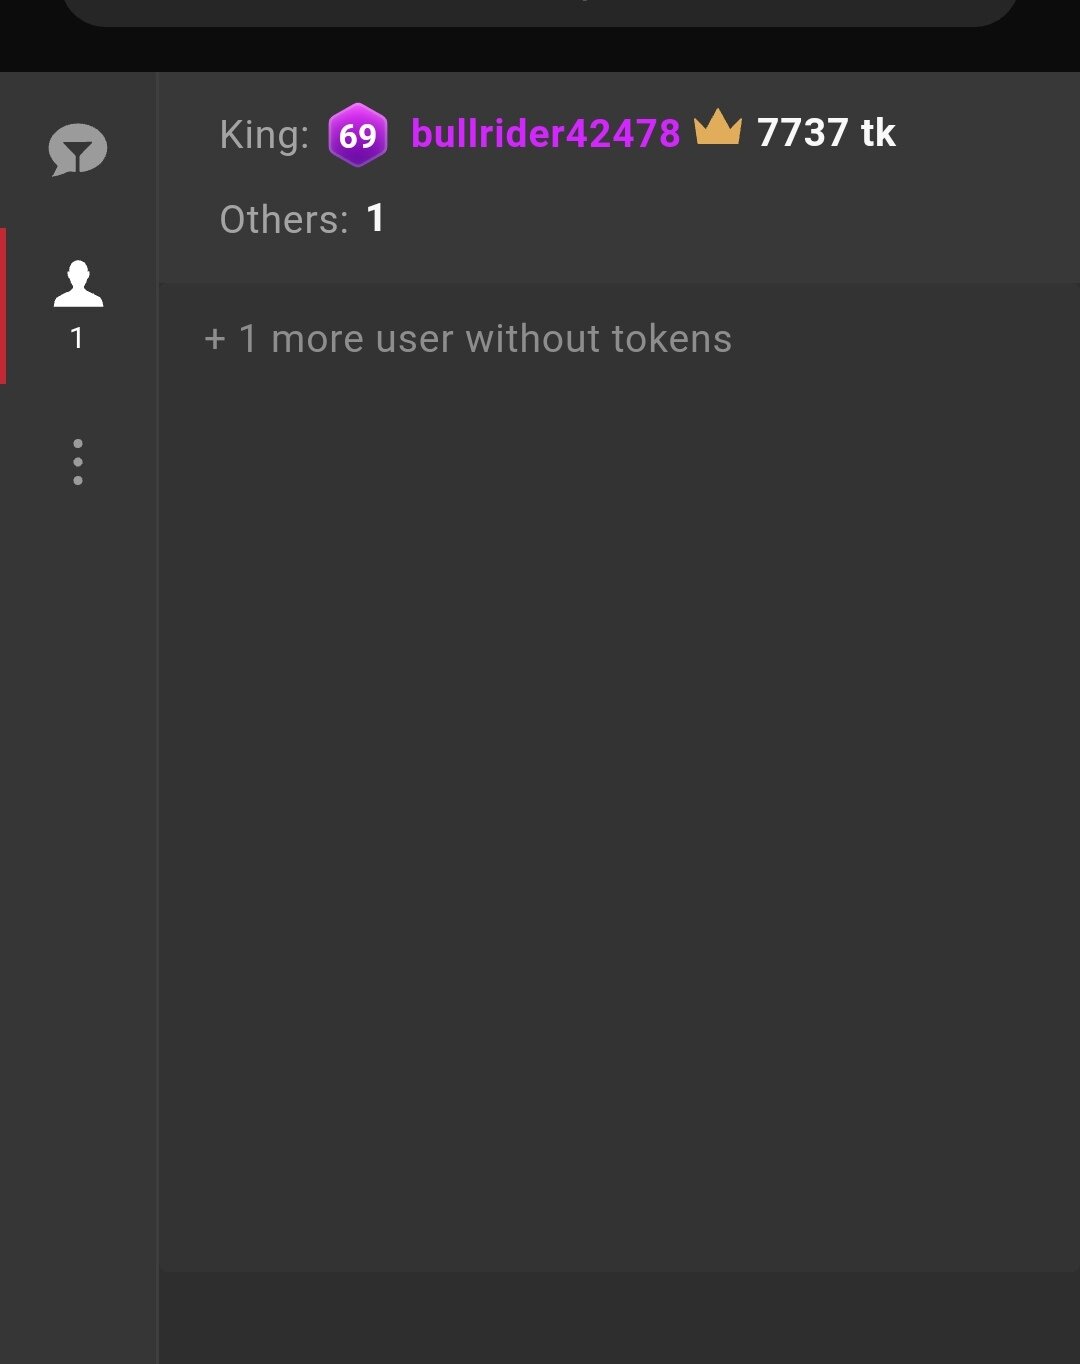Open bullrider42478's user profile
The image size is (1080, 1364).
click(545, 134)
